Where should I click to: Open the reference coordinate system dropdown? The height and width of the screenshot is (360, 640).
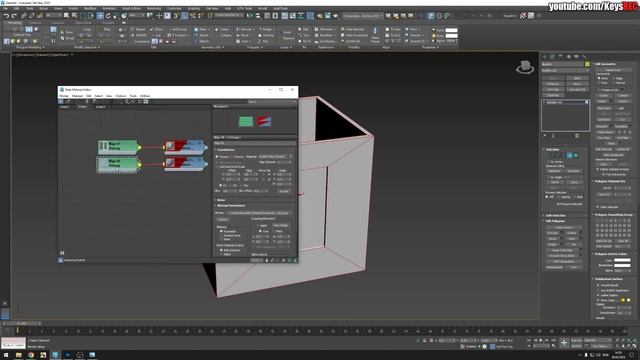[x=136, y=16]
